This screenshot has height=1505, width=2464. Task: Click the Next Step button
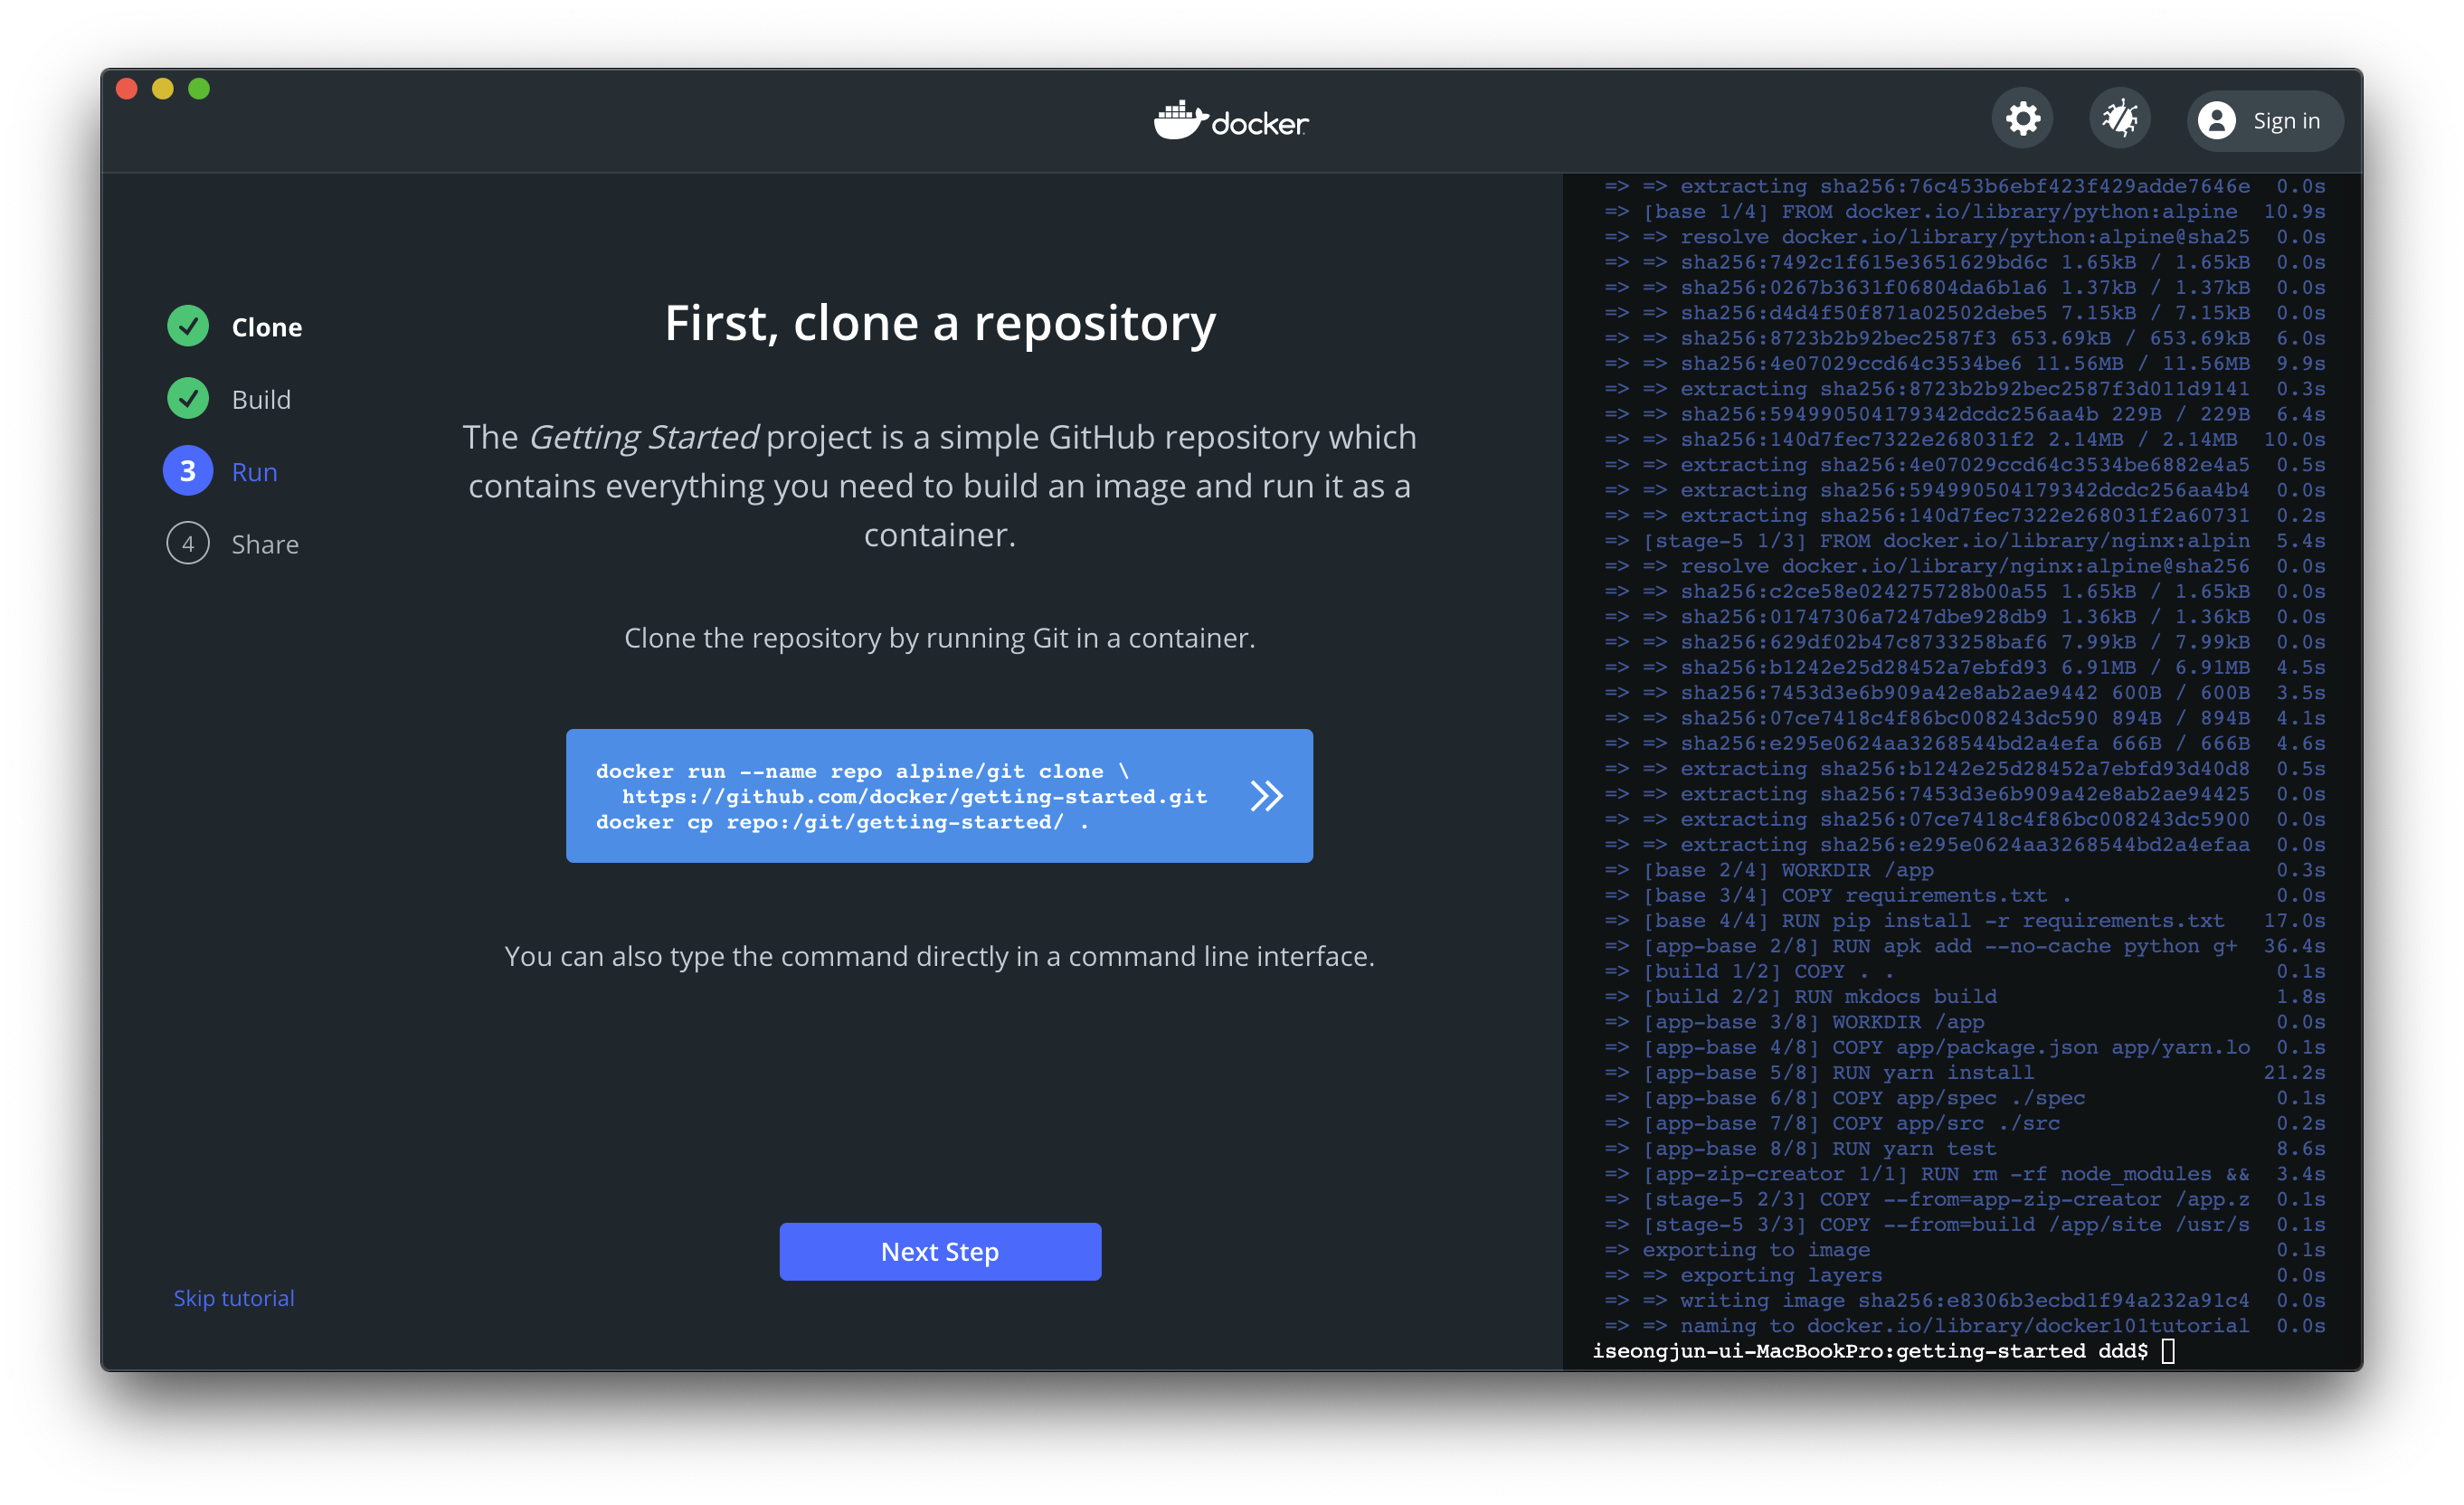click(940, 1252)
